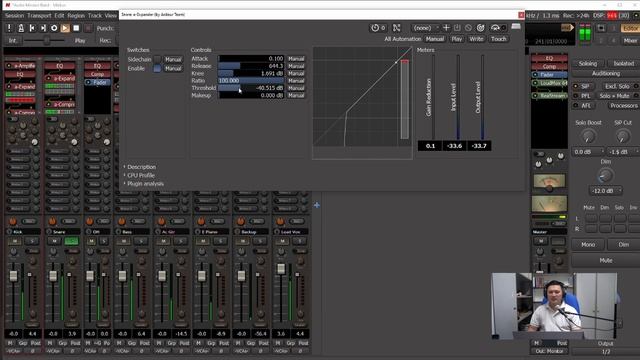This screenshot has width=640, height=360.
Task: Set All Automation to Write
Action: pos(476,39)
